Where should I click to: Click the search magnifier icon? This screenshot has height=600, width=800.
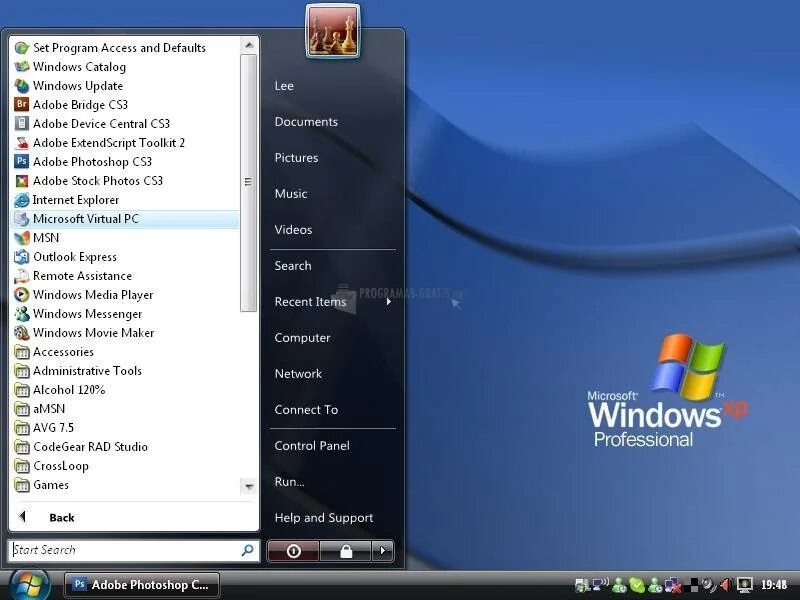(x=247, y=550)
